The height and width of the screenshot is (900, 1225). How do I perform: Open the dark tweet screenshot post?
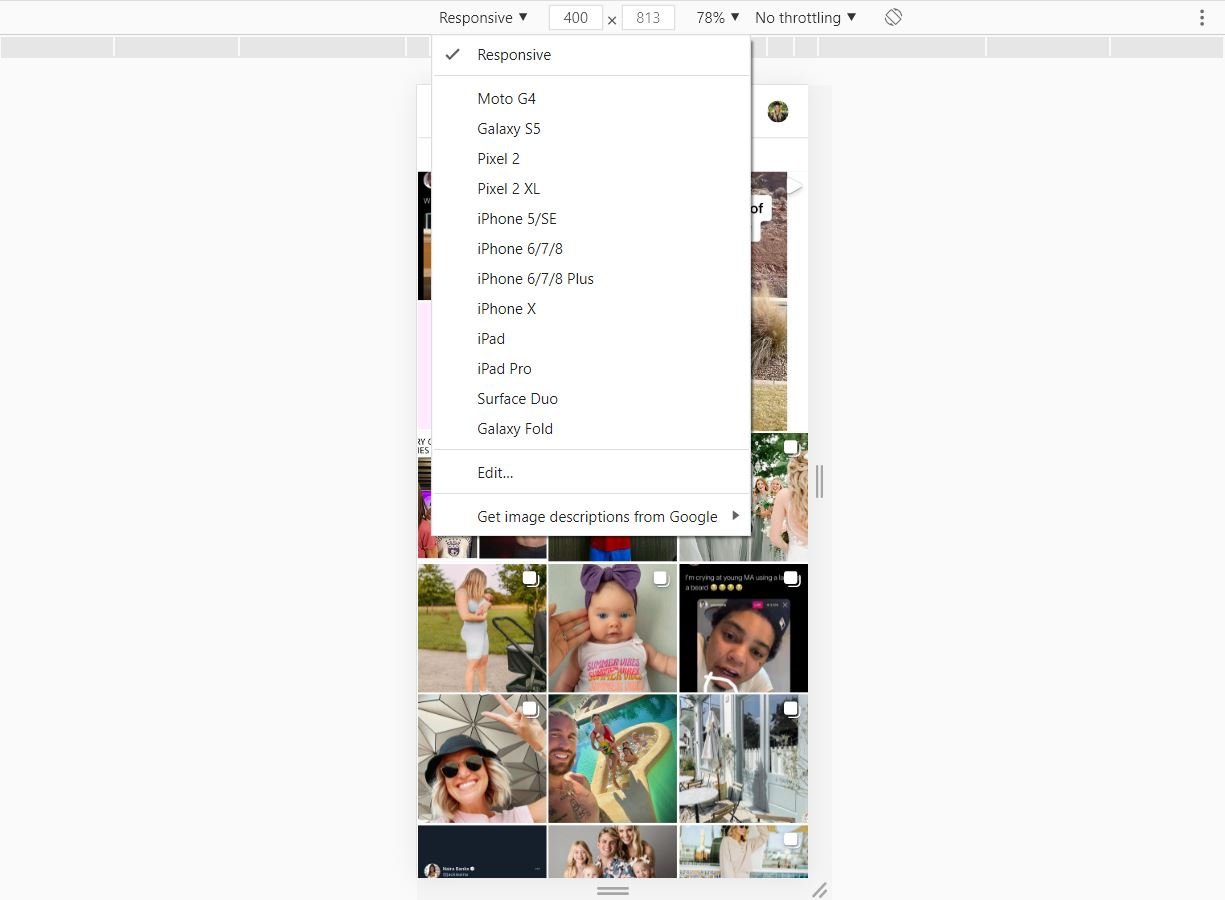482,852
